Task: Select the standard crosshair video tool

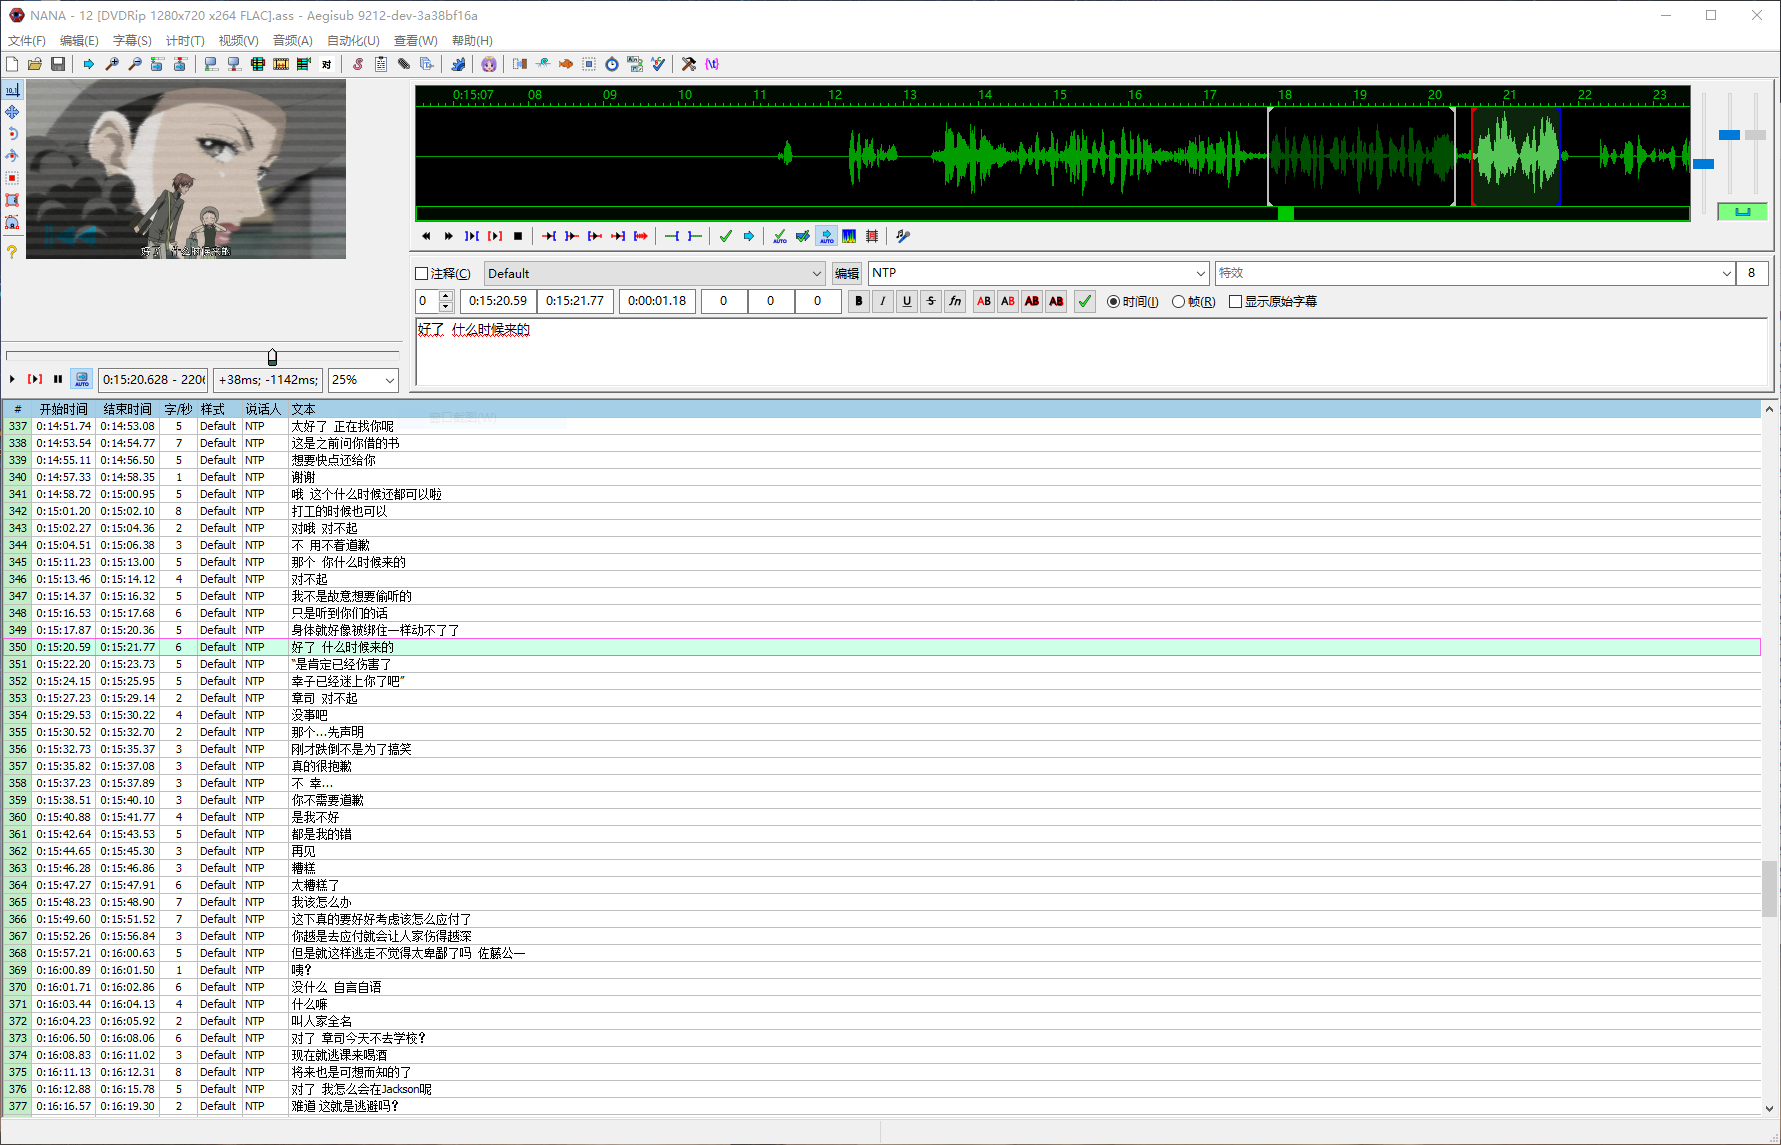Action: point(12,90)
